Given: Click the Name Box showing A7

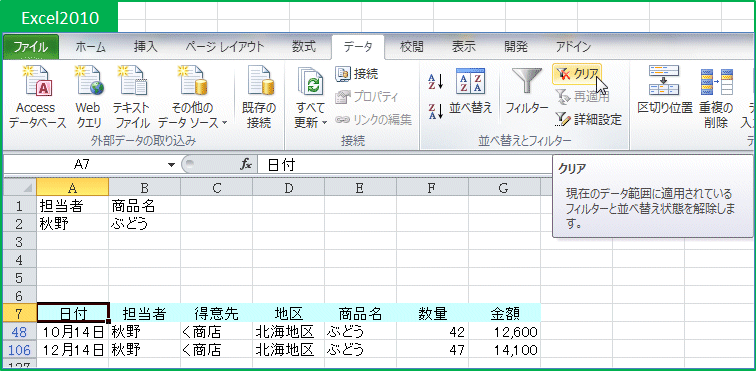Looking at the screenshot, I should tap(83, 165).
